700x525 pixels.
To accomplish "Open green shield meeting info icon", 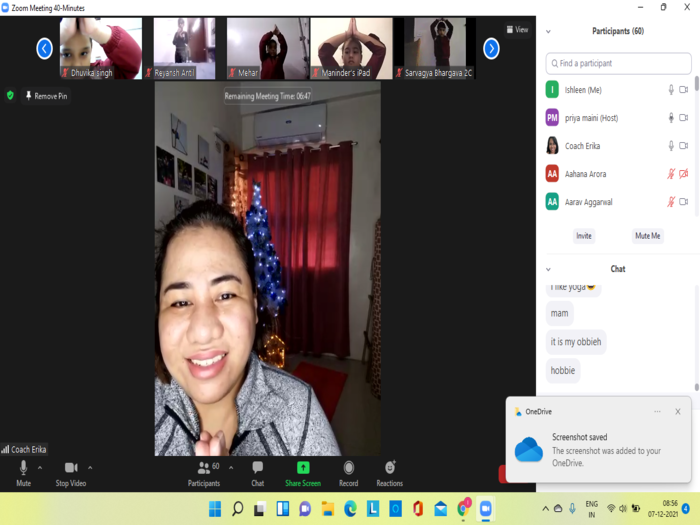I will coord(10,95).
